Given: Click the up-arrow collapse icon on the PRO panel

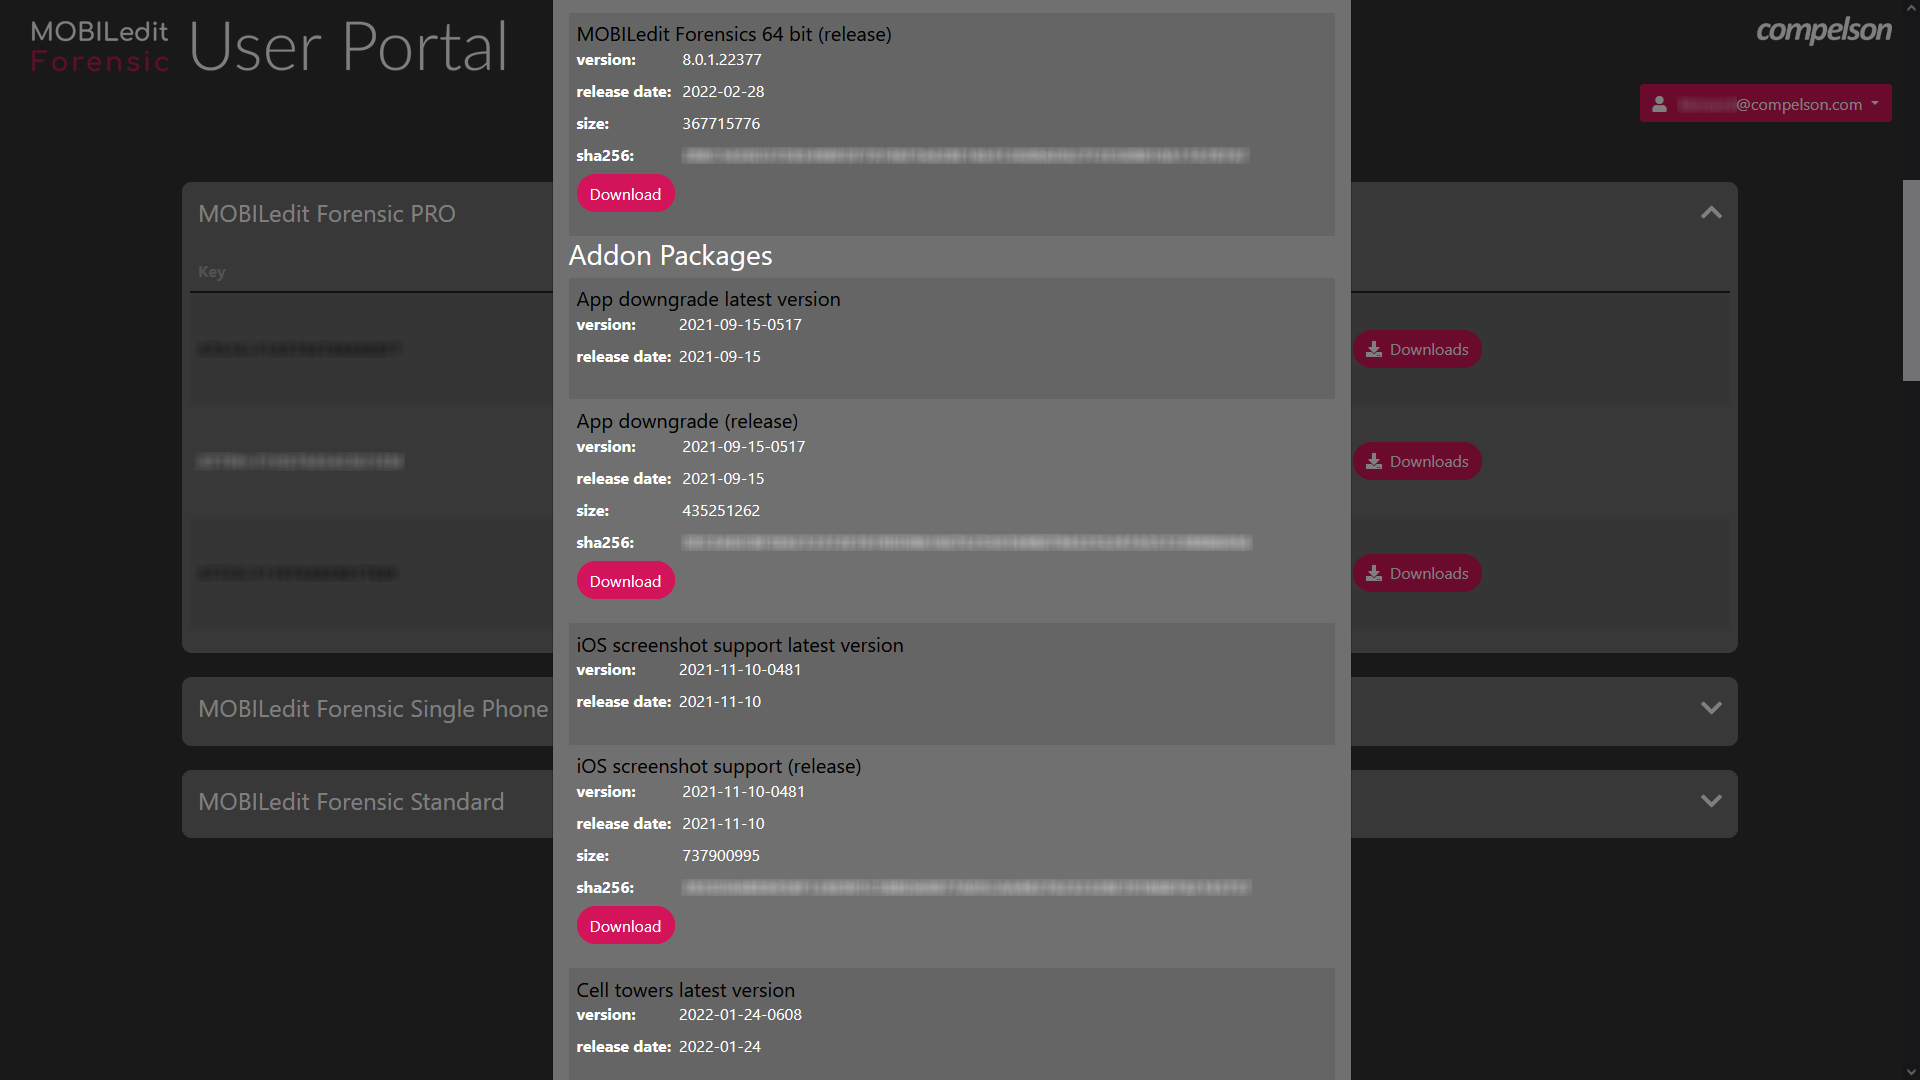Looking at the screenshot, I should tap(1710, 213).
